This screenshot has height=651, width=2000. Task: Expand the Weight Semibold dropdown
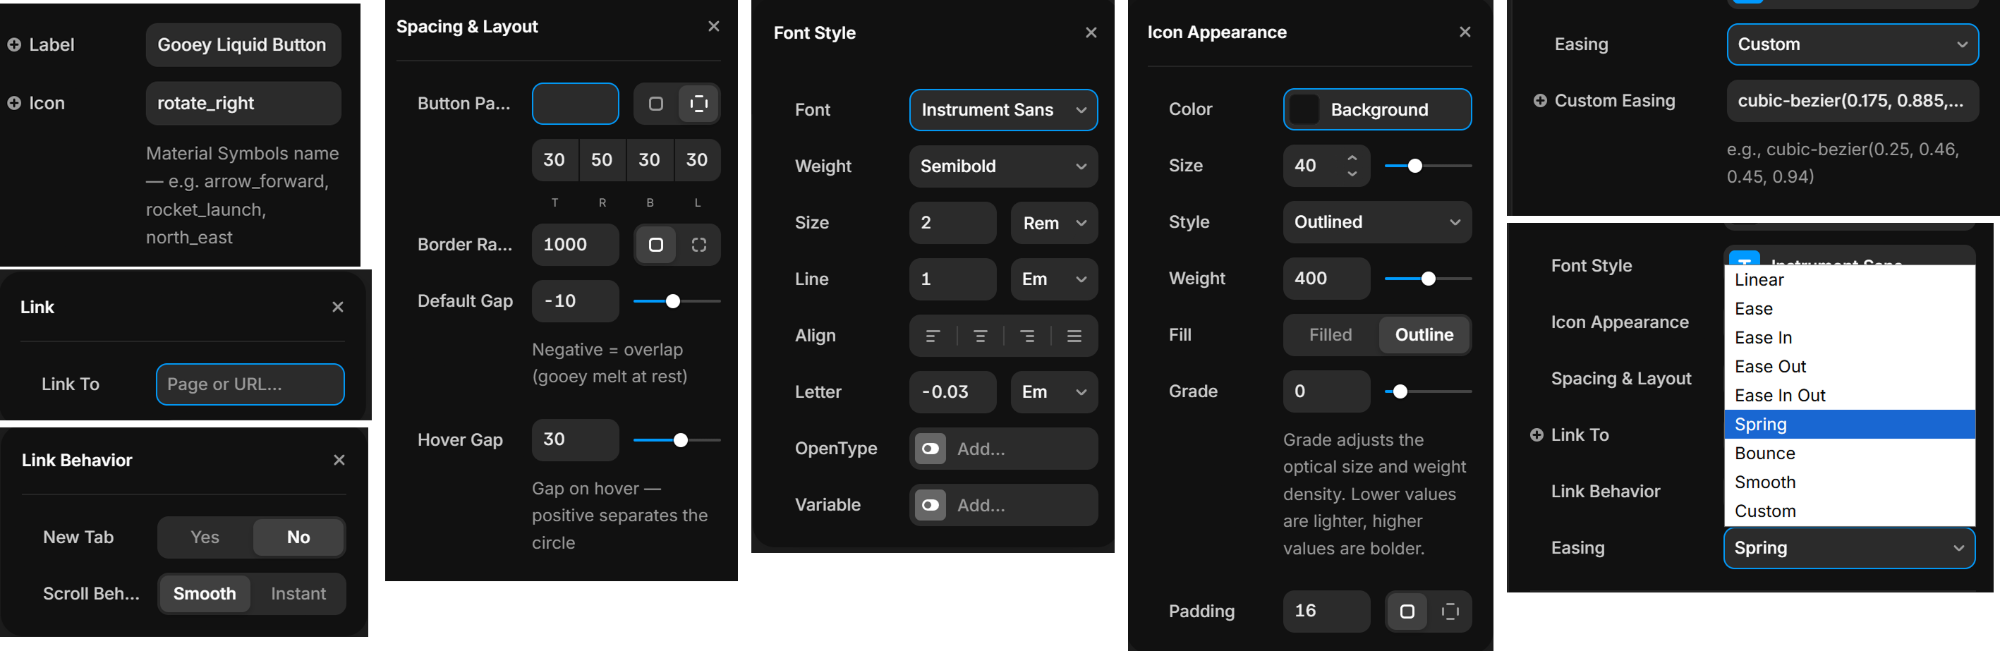coord(1003,166)
